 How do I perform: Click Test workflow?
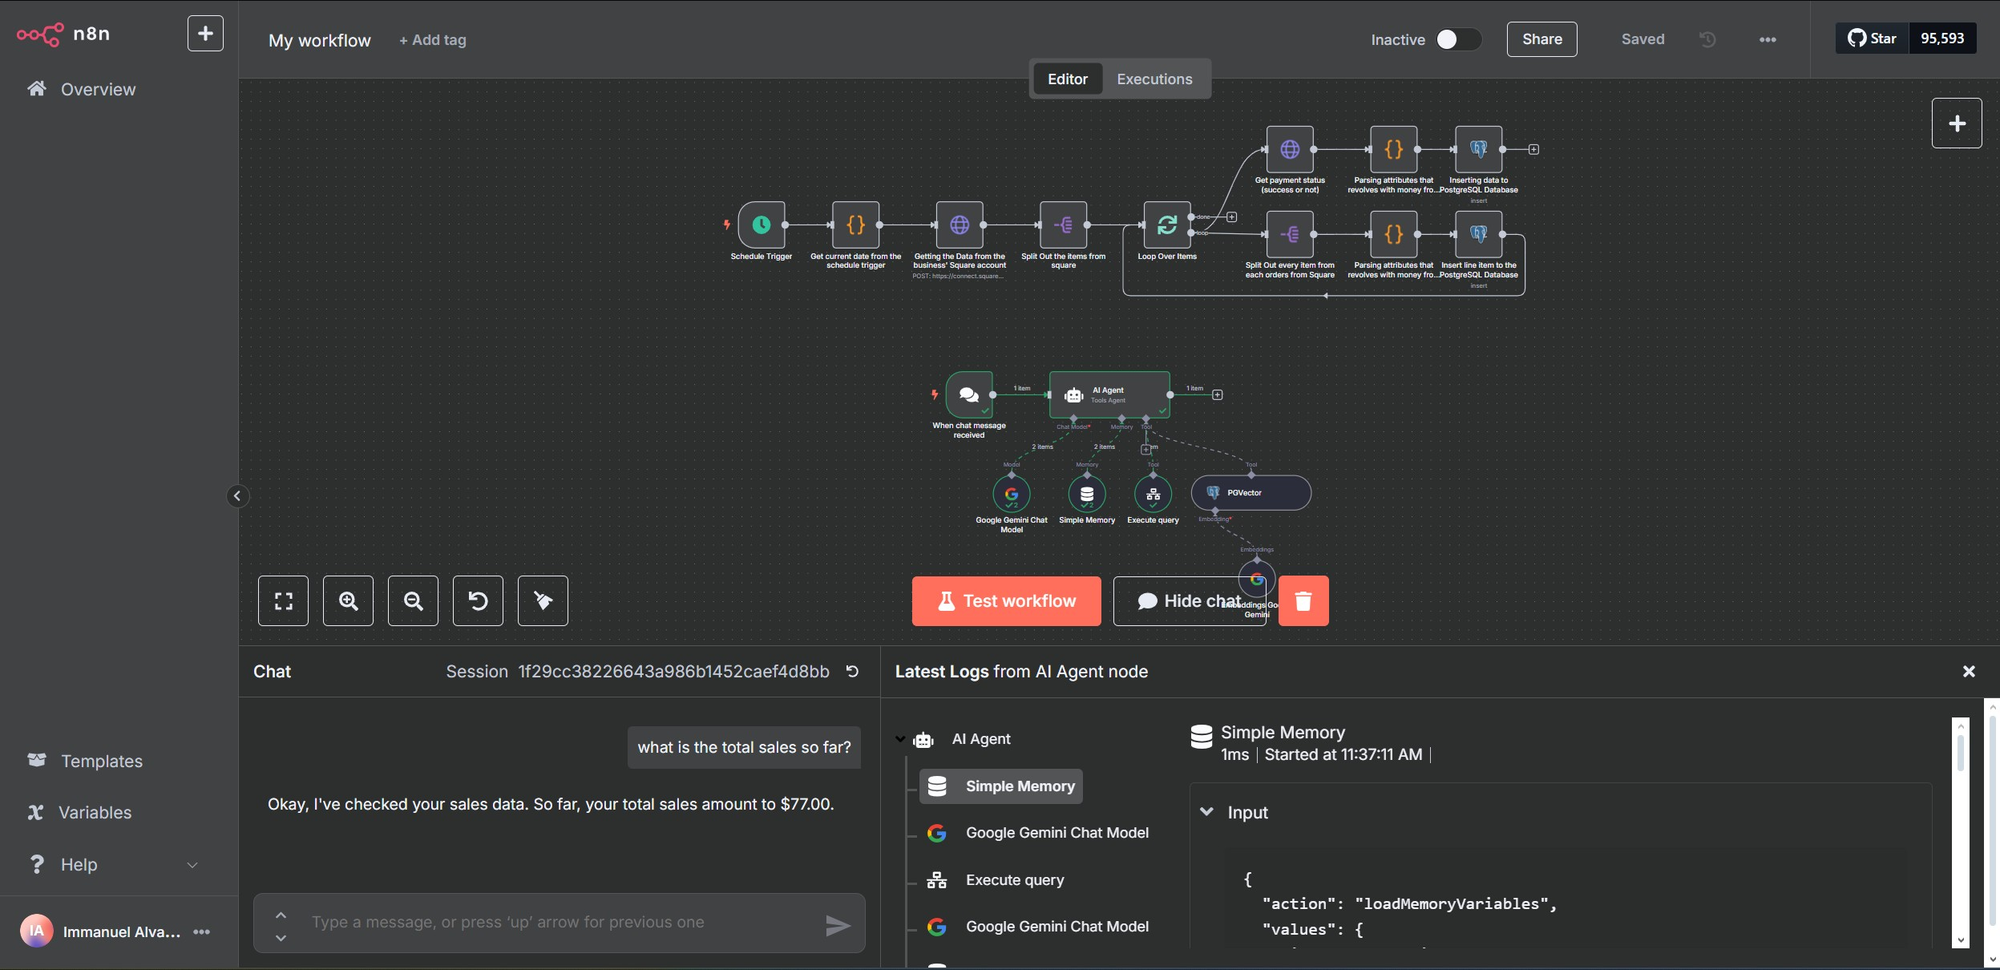coord(1006,601)
